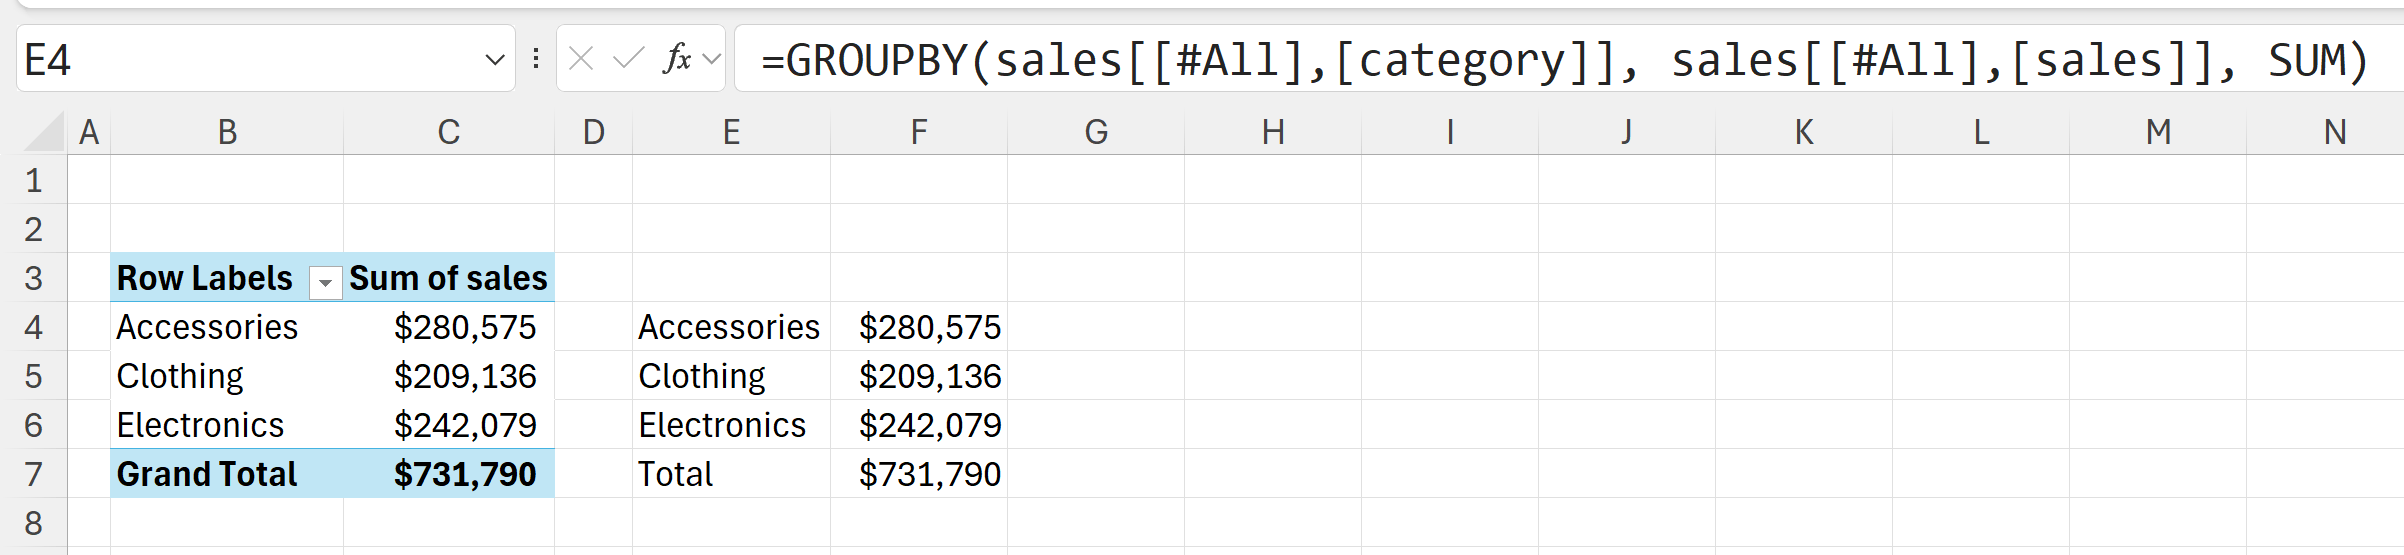This screenshot has height=555, width=2404.
Task: Click the Enter checkmark icon in formula bar
Action: pyautogui.click(x=628, y=59)
